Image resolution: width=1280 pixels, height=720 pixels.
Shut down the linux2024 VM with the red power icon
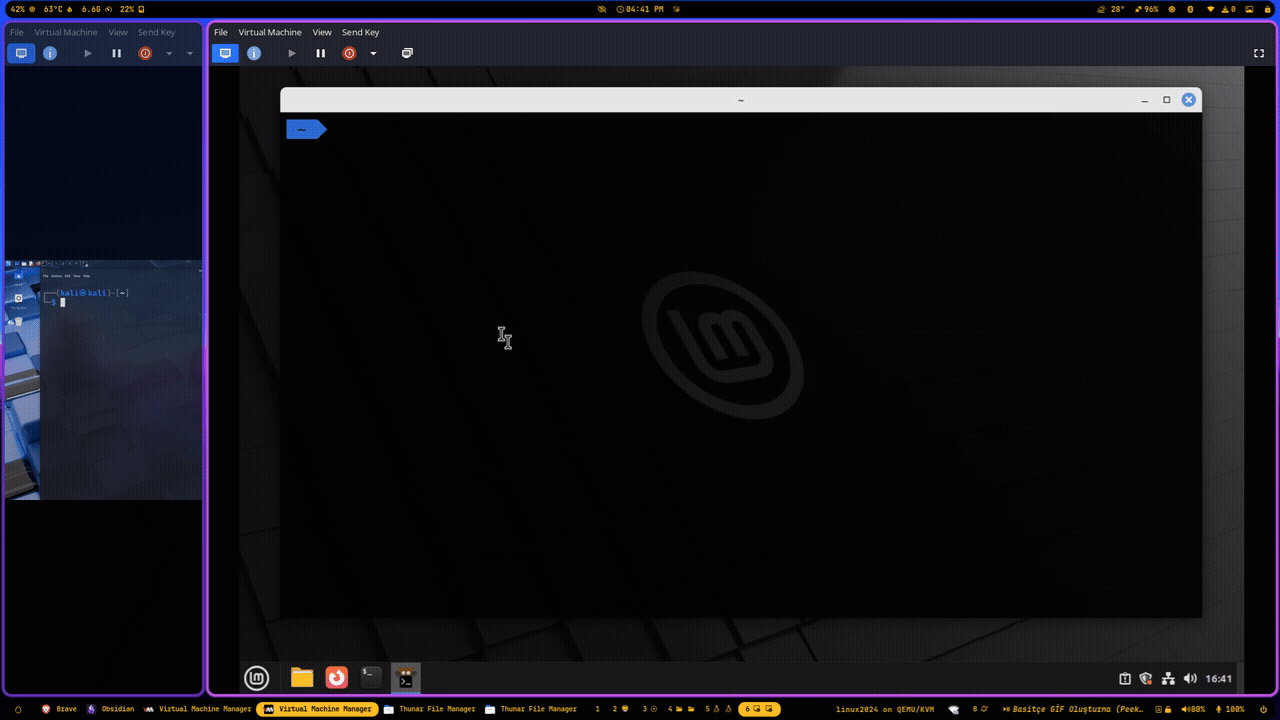(x=349, y=53)
